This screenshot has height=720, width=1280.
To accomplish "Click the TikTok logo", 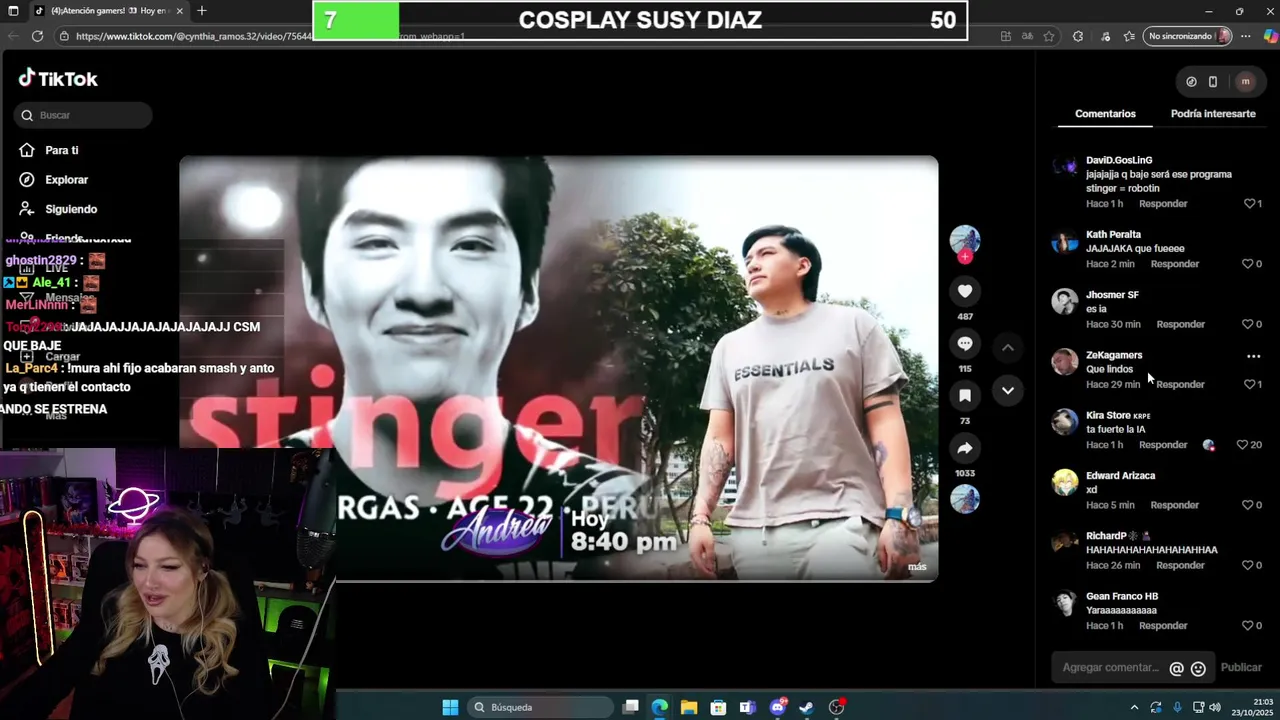I will (58, 78).
